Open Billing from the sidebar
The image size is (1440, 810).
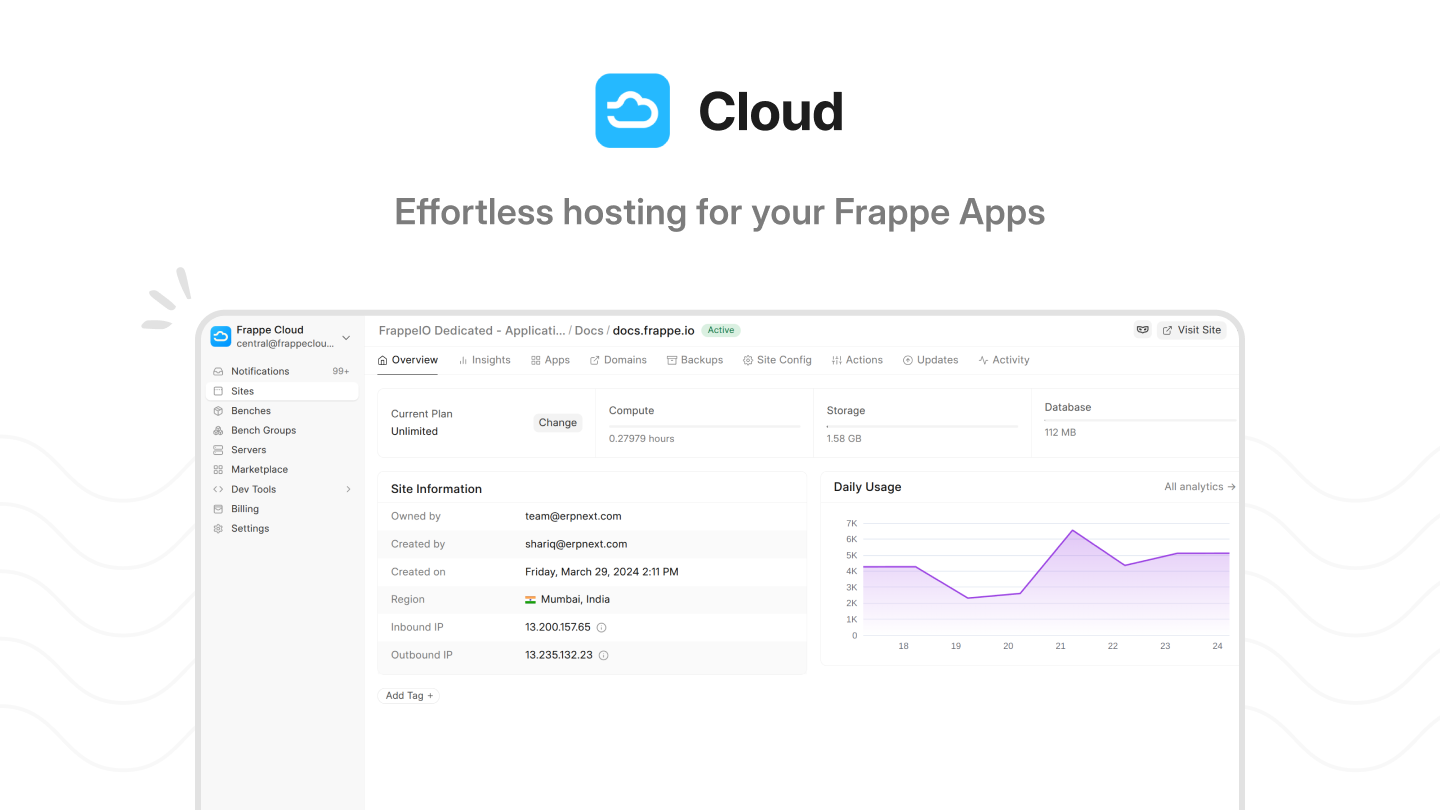(245, 508)
